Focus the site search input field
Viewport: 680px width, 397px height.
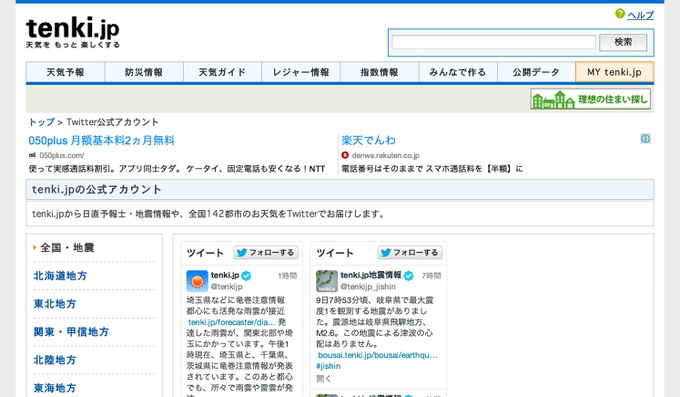pyautogui.click(x=494, y=42)
